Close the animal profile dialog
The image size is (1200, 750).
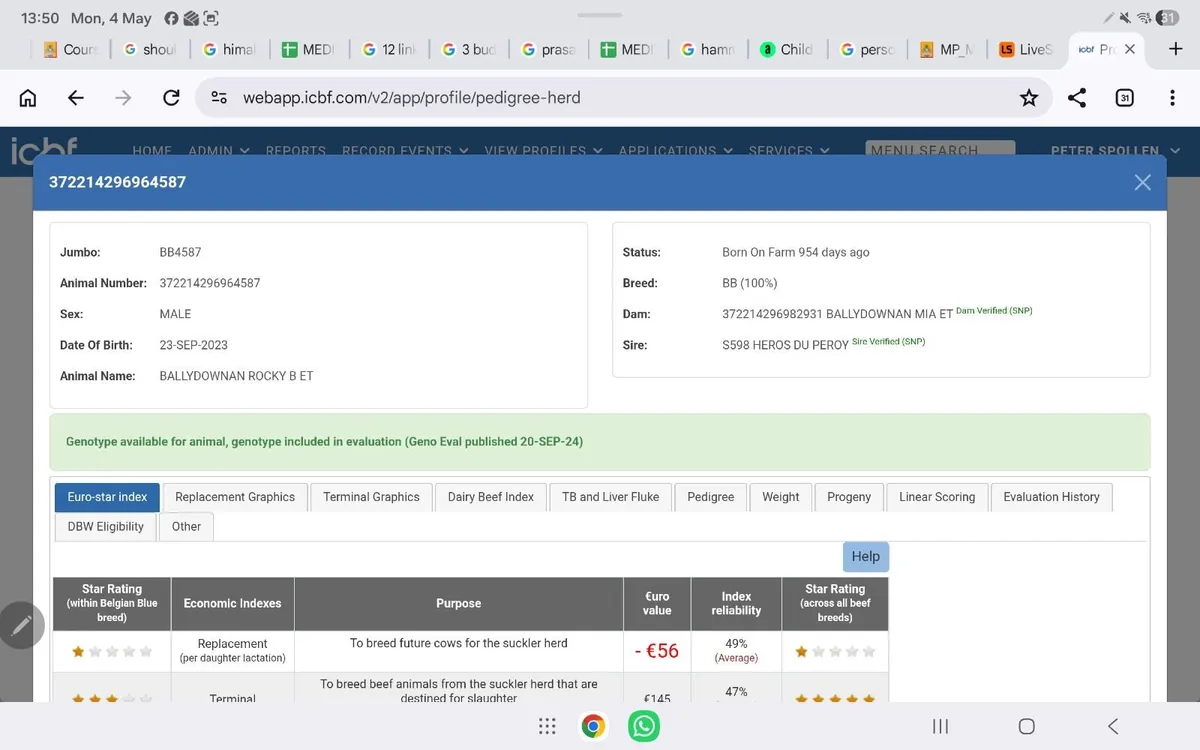click(x=1143, y=182)
